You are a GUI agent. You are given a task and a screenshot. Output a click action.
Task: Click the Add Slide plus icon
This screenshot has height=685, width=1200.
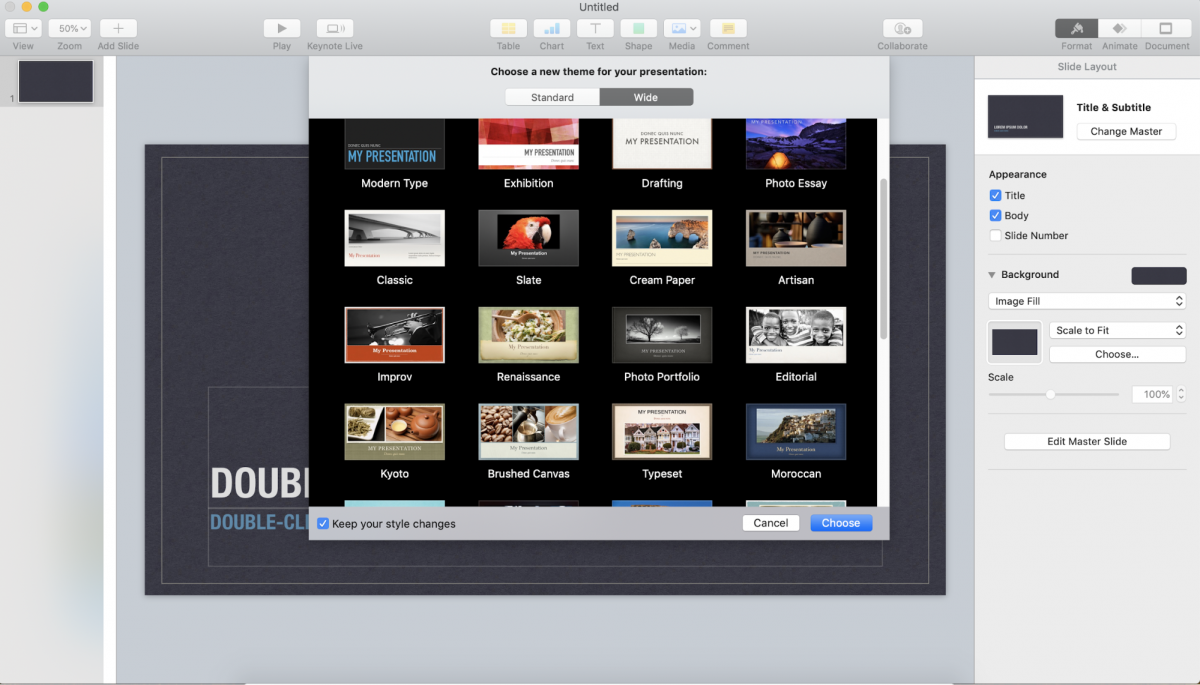click(x=118, y=29)
